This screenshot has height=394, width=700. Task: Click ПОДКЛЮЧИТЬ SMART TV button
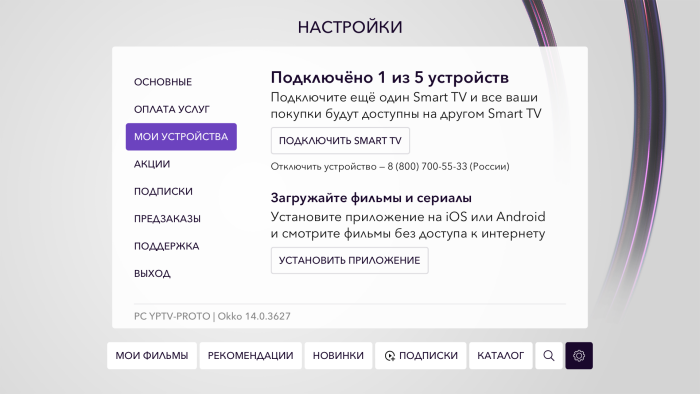[340, 141]
